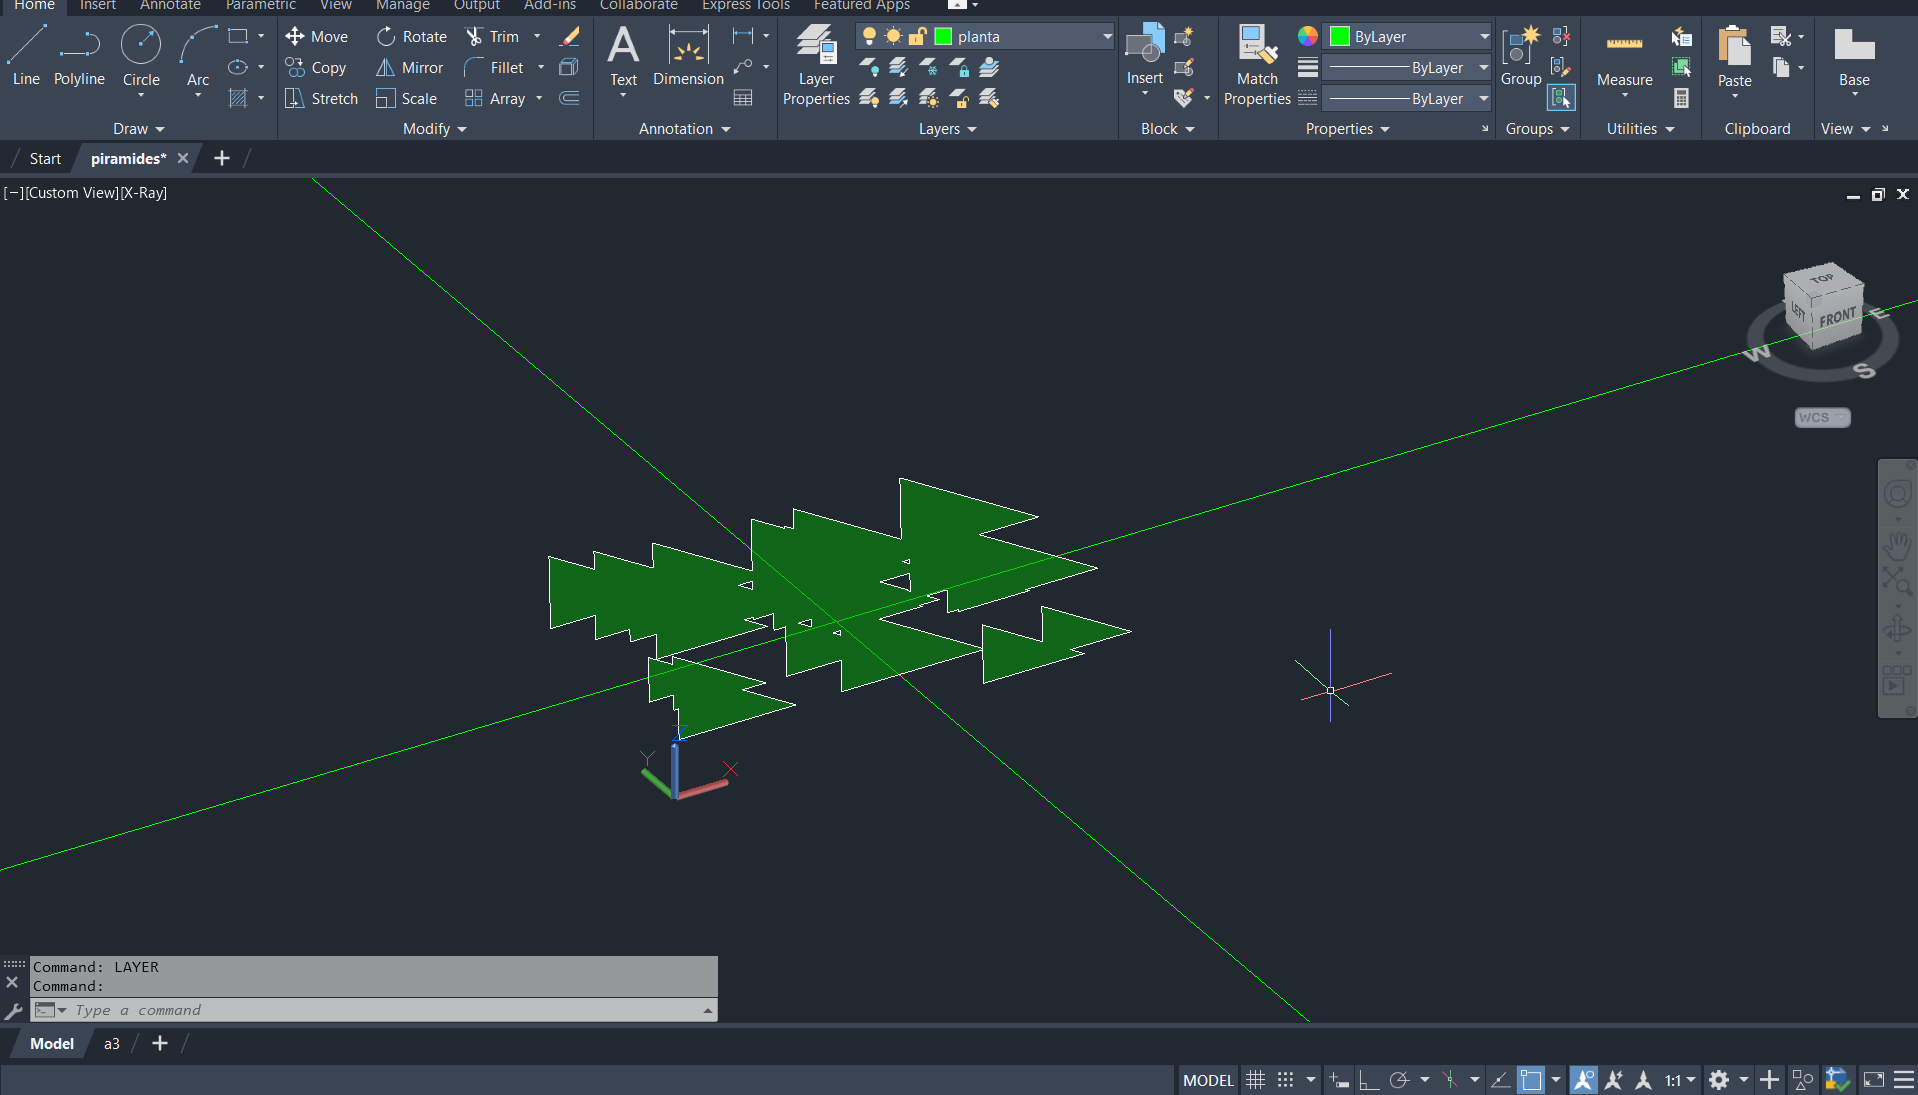Click the X-Ray visual style label
The width and height of the screenshot is (1918, 1095).
(x=144, y=193)
